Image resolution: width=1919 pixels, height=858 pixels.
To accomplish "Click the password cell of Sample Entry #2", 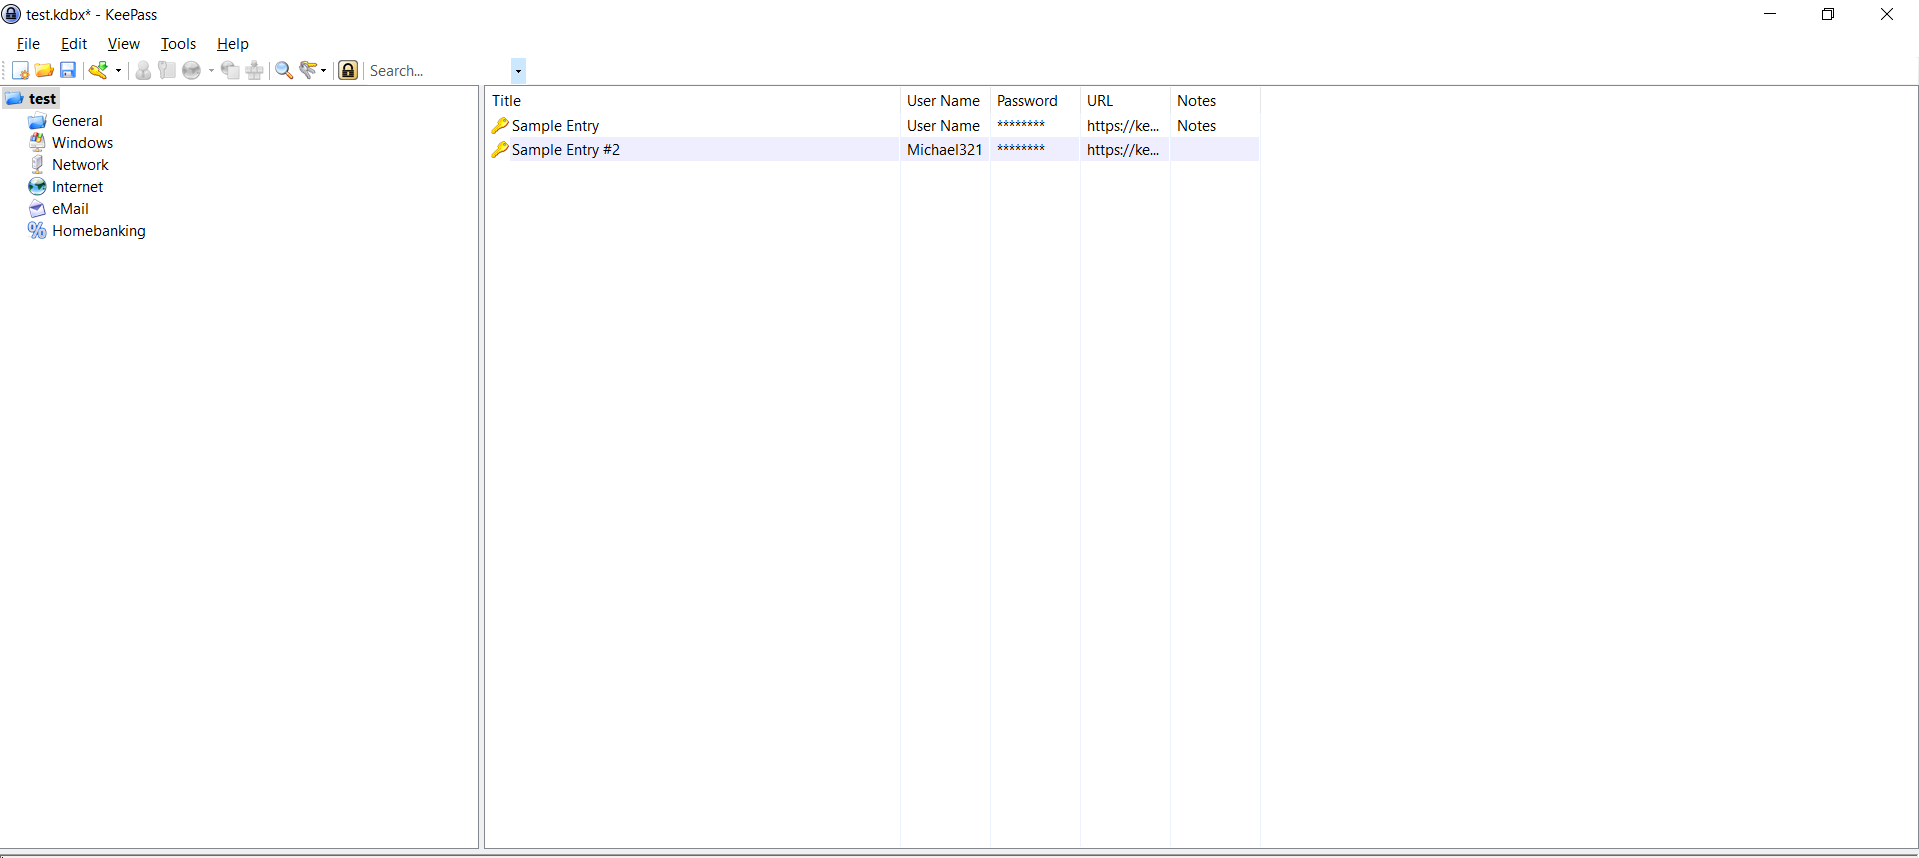I will pyautogui.click(x=1035, y=149).
